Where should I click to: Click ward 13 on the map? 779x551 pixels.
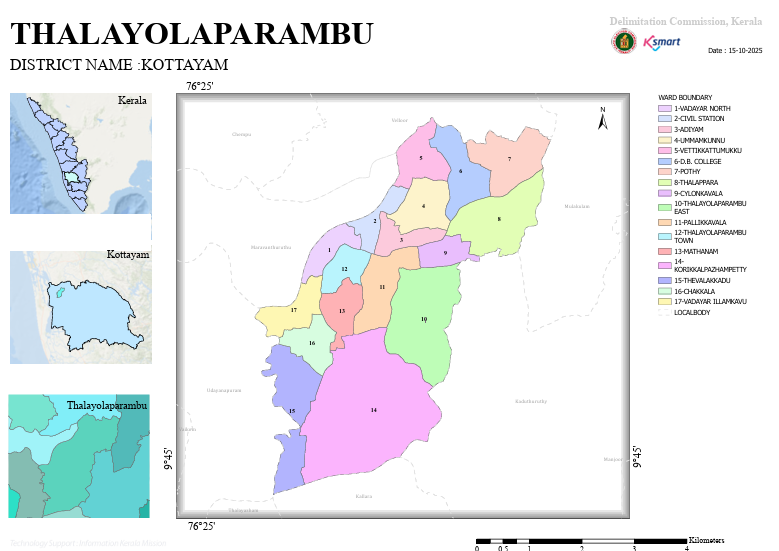[341, 311]
